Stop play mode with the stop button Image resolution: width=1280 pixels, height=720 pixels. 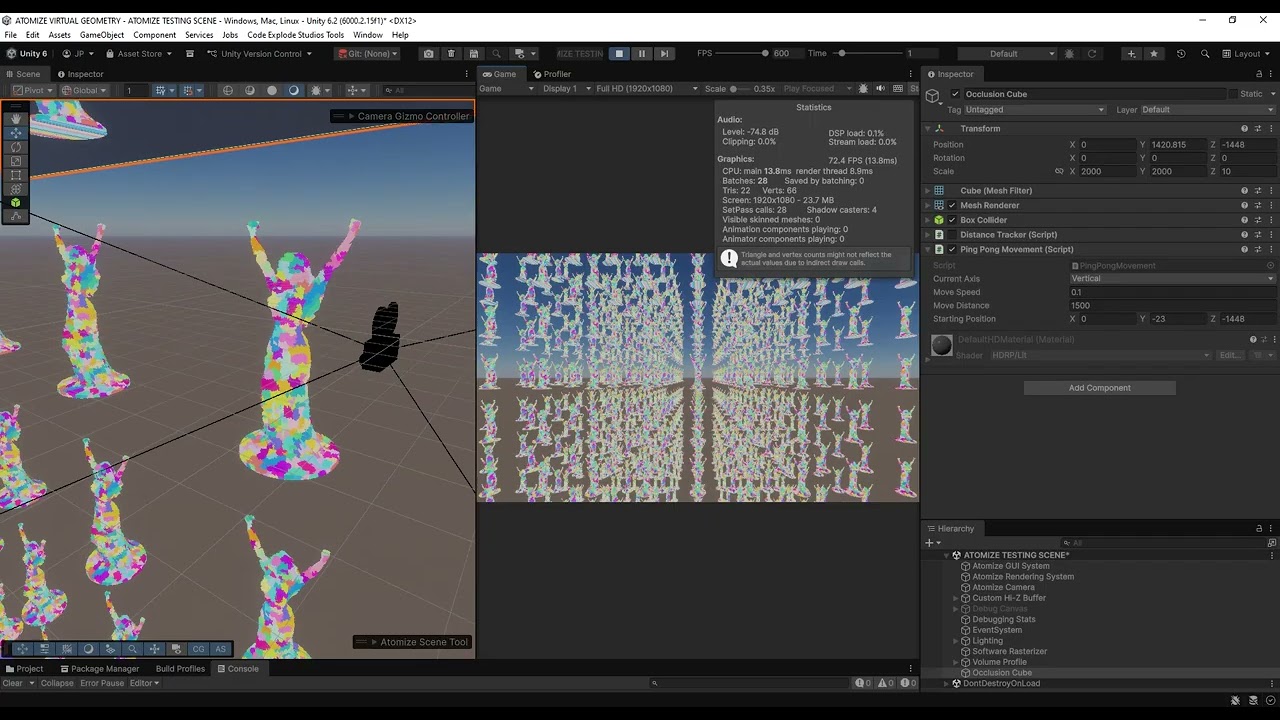(x=619, y=54)
